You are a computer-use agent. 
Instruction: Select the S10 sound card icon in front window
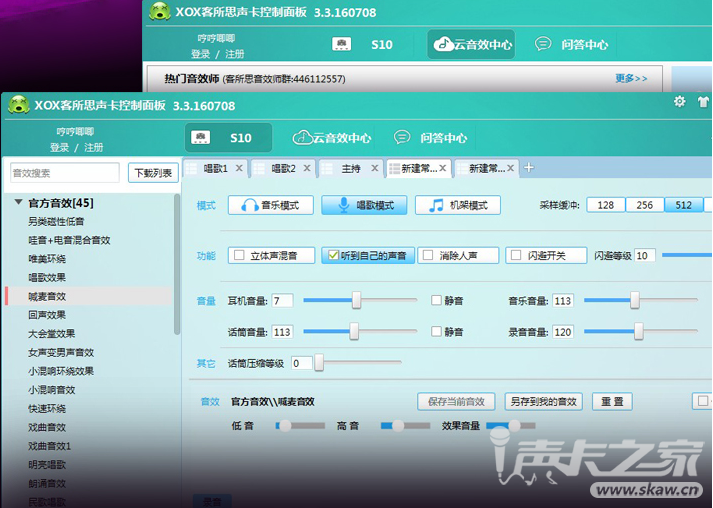tap(200, 137)
